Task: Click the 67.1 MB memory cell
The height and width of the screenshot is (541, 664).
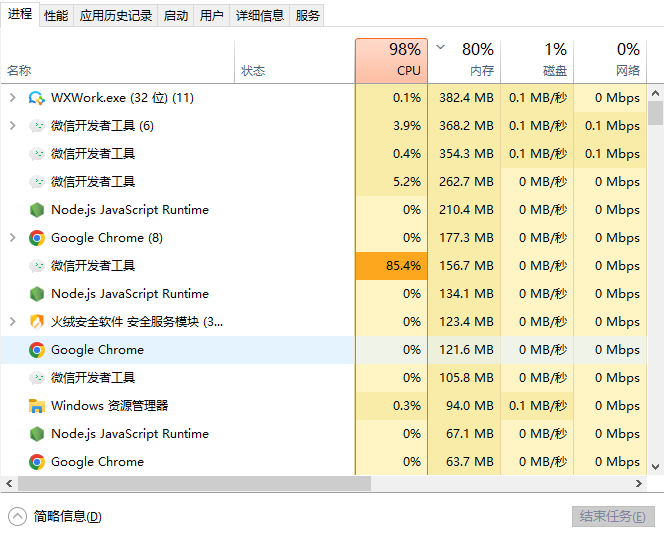Action: (x=464, y=433)
